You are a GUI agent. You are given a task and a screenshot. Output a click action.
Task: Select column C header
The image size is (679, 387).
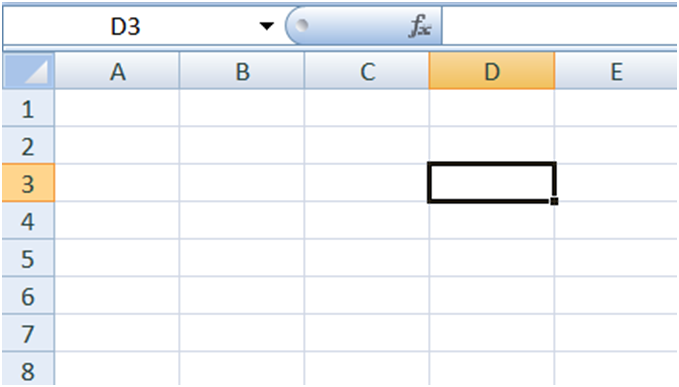367,71
